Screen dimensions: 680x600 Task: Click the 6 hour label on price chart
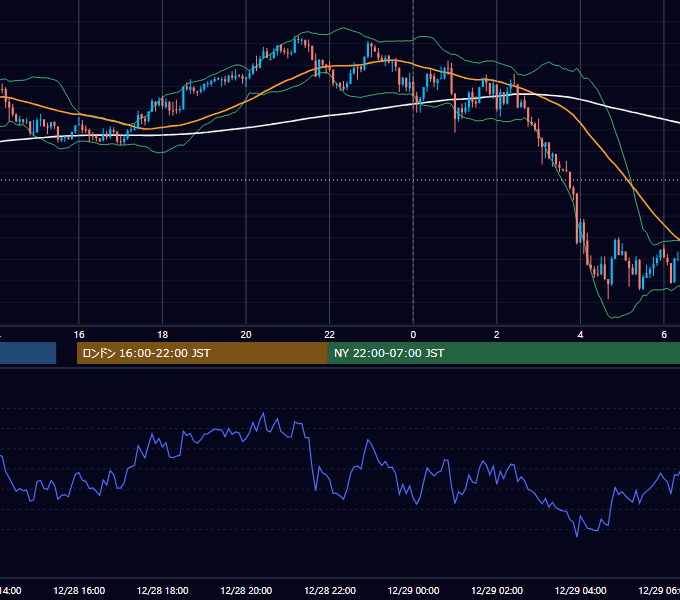[x=664, y=334]
